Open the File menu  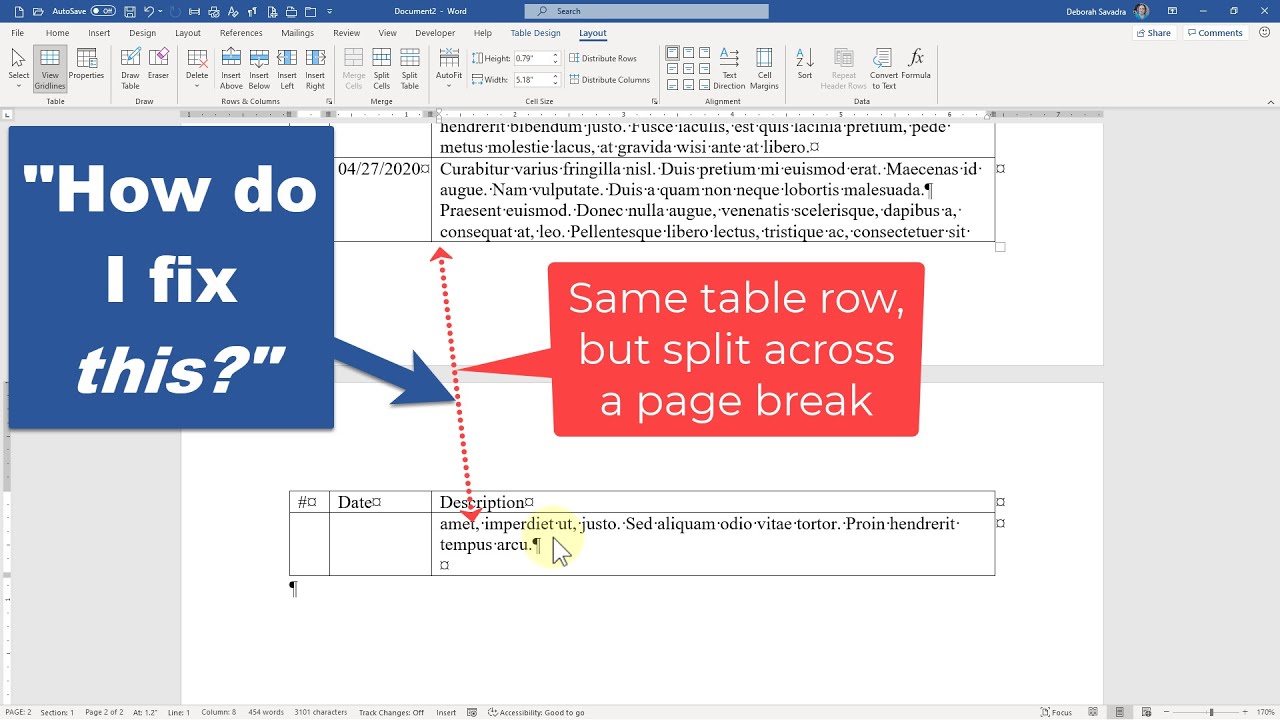point(17,33)
